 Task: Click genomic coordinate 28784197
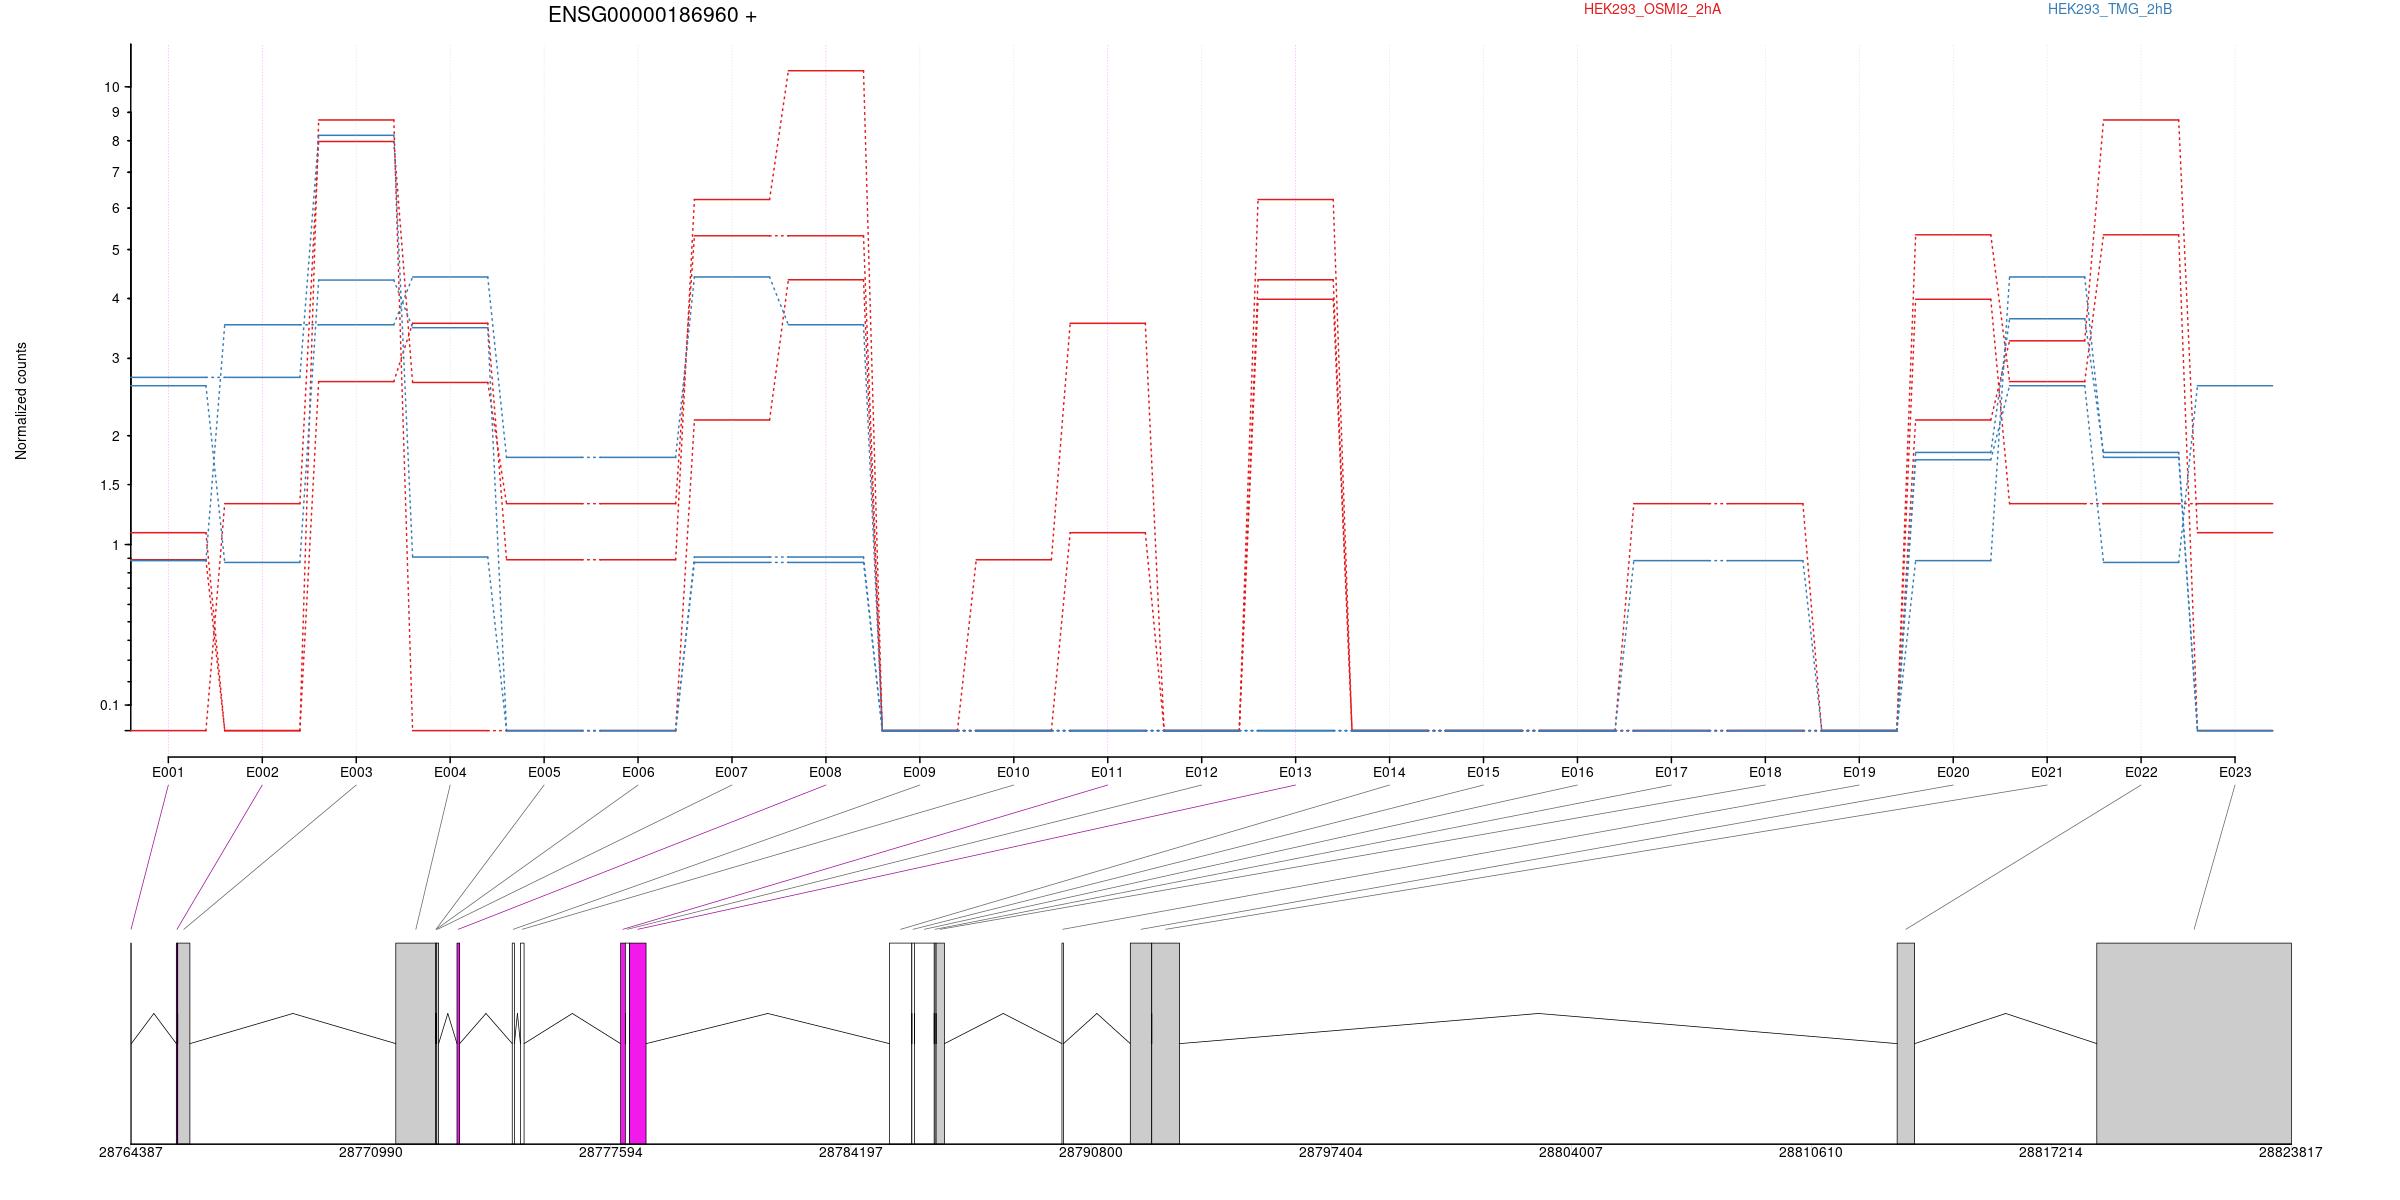[851, 1153]
